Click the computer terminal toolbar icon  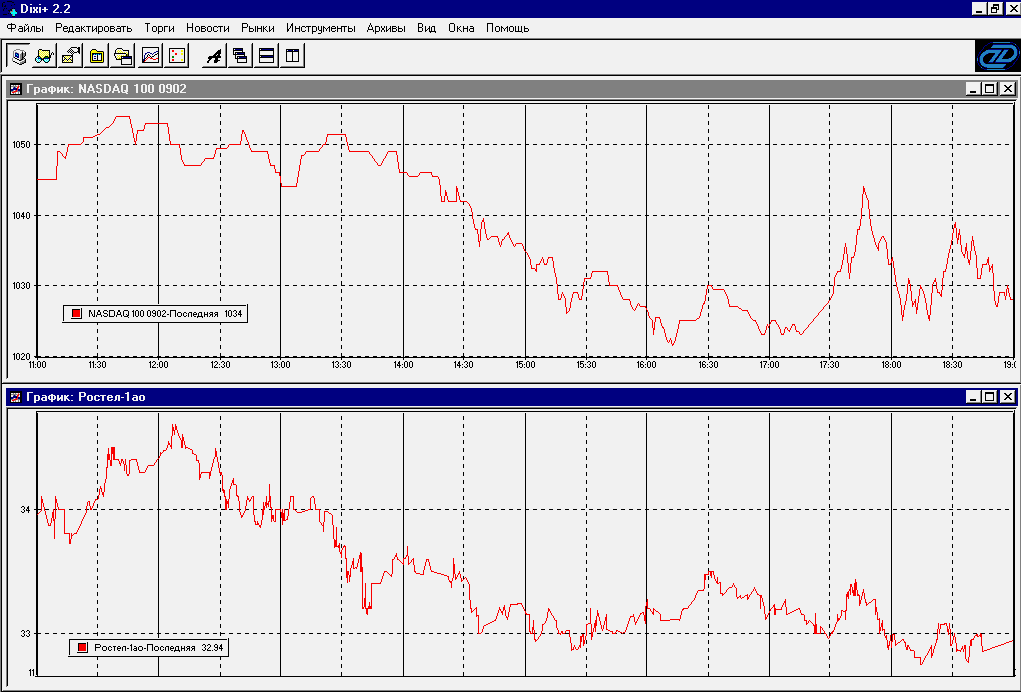pos(19,56)
